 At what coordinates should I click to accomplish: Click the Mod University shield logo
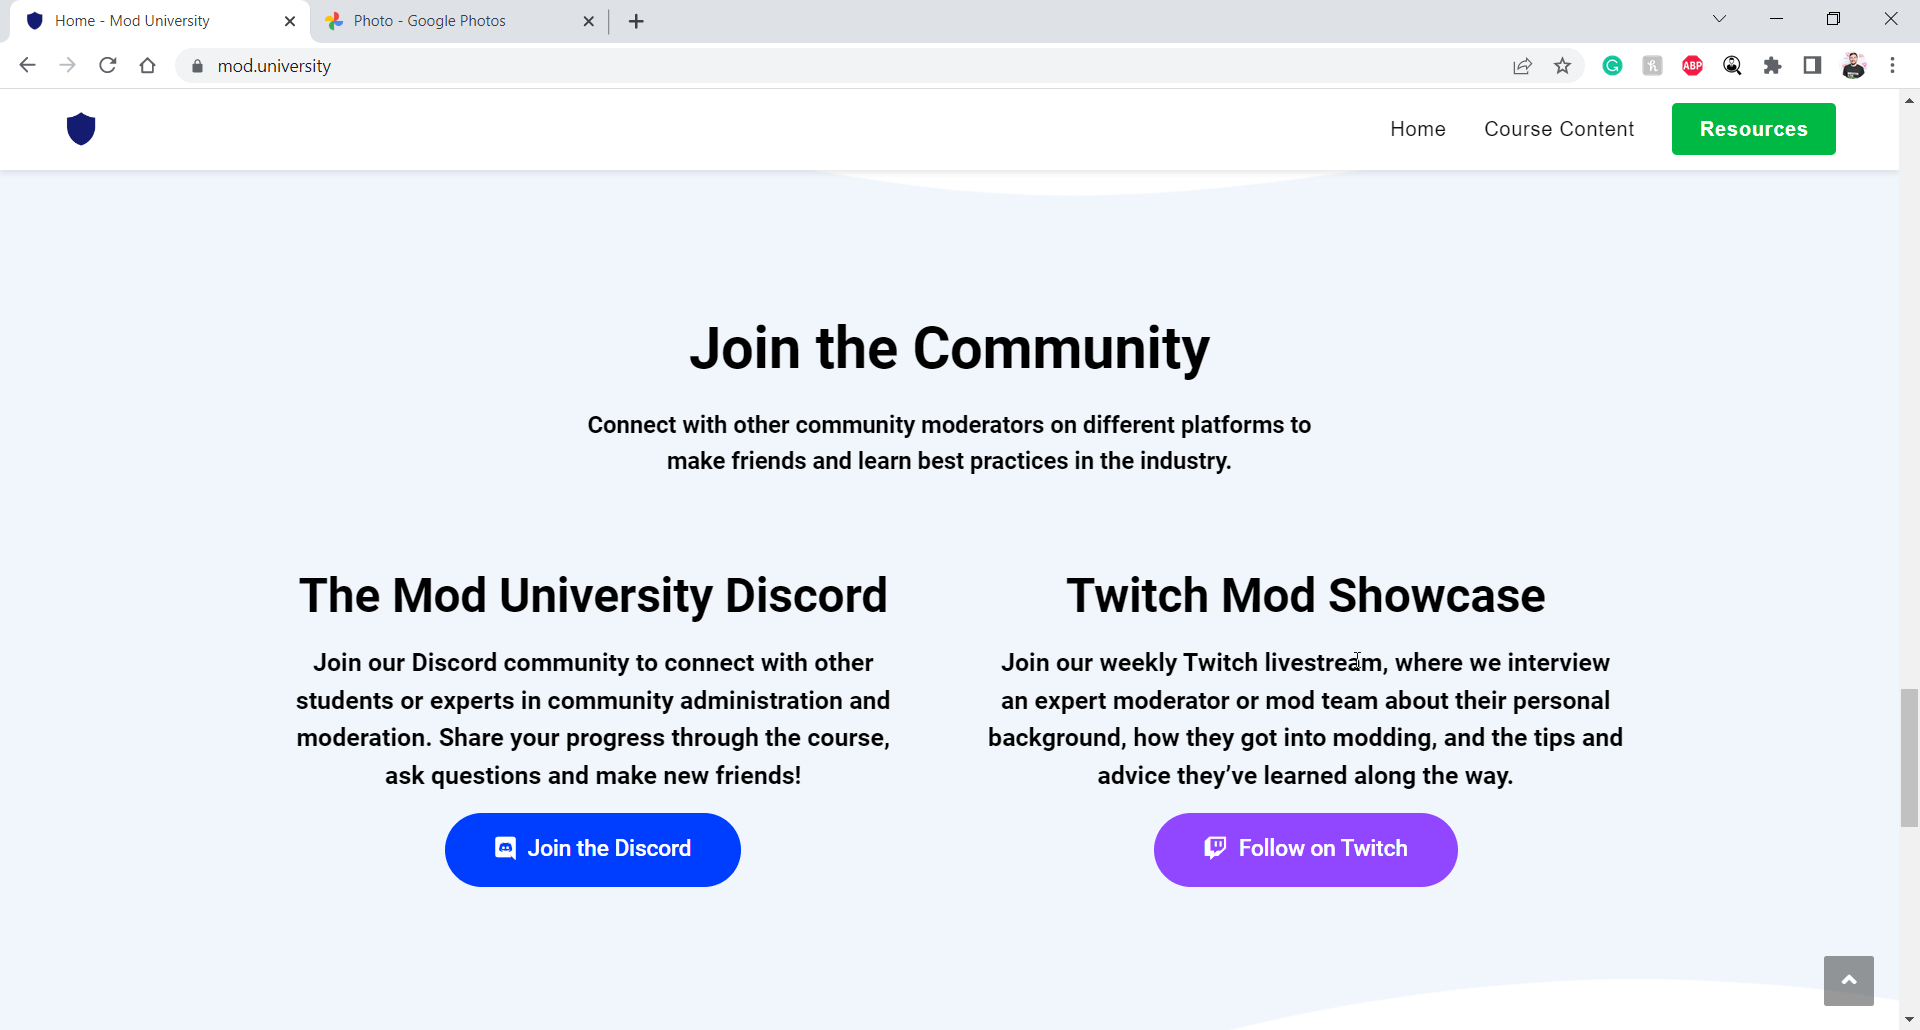[x=81, y=129]
